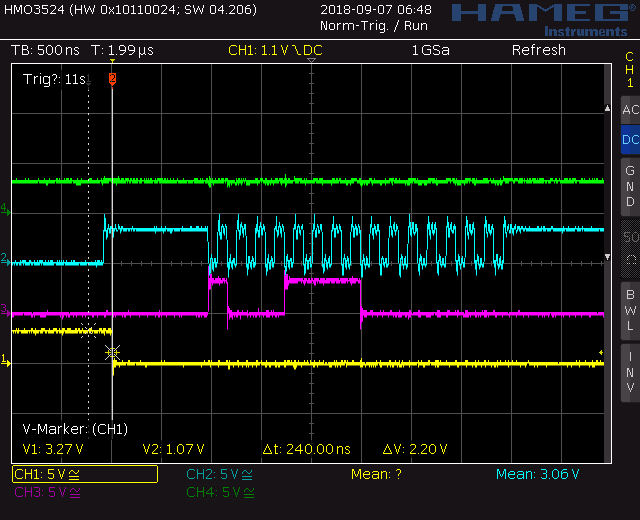Click channel 4 ground level indicator

5,209
